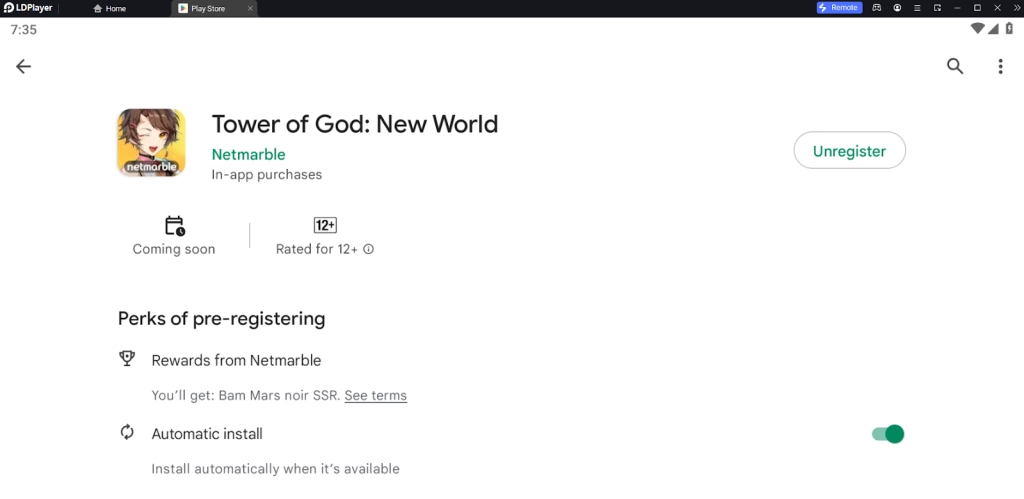Viewport: 1024px width, 499px height.
Task: Click the In-app purchases text
Action: click(266, 175)
